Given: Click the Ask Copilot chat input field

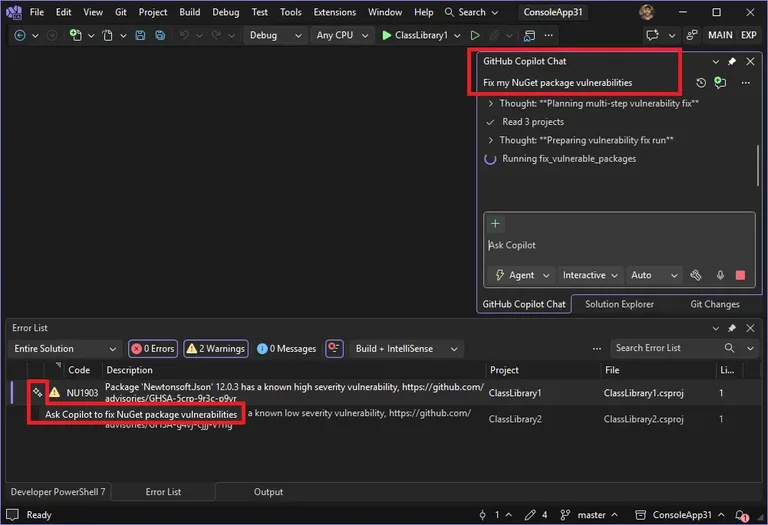Looking at the screenshot, I should click(x=619, y=245).
